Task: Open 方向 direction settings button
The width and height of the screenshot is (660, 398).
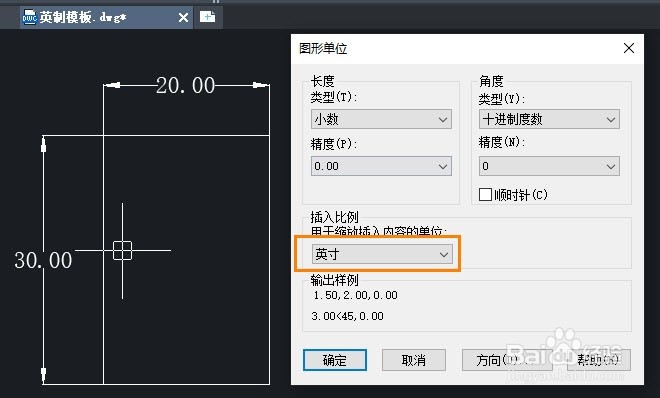Action: 507,360
